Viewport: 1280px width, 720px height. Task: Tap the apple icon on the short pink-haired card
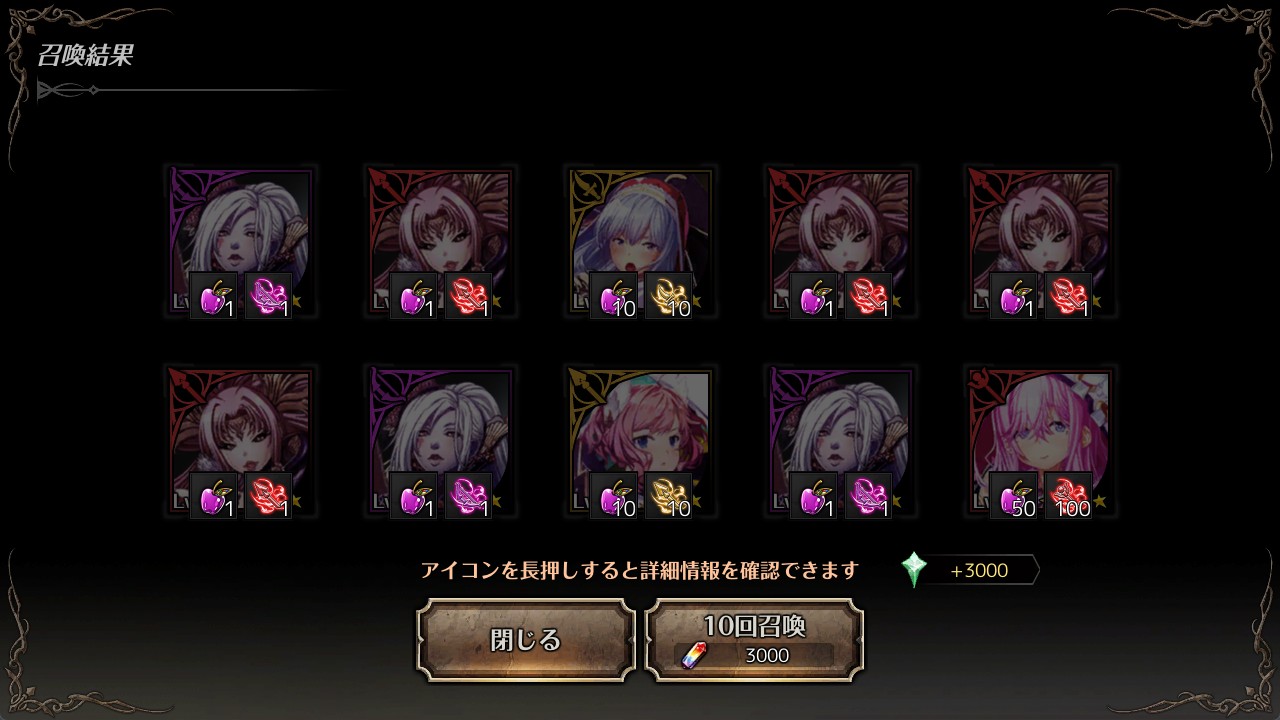(x=614, y=496)
